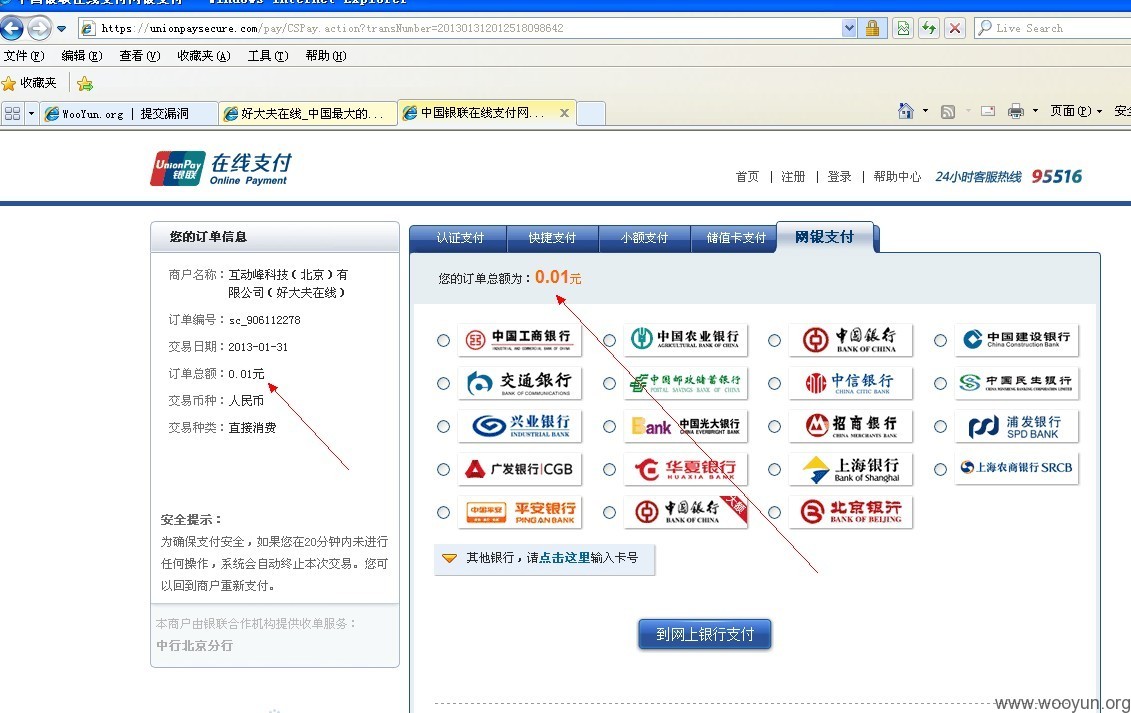
Task: Open the 文件 menu
Action: (24, 56)
